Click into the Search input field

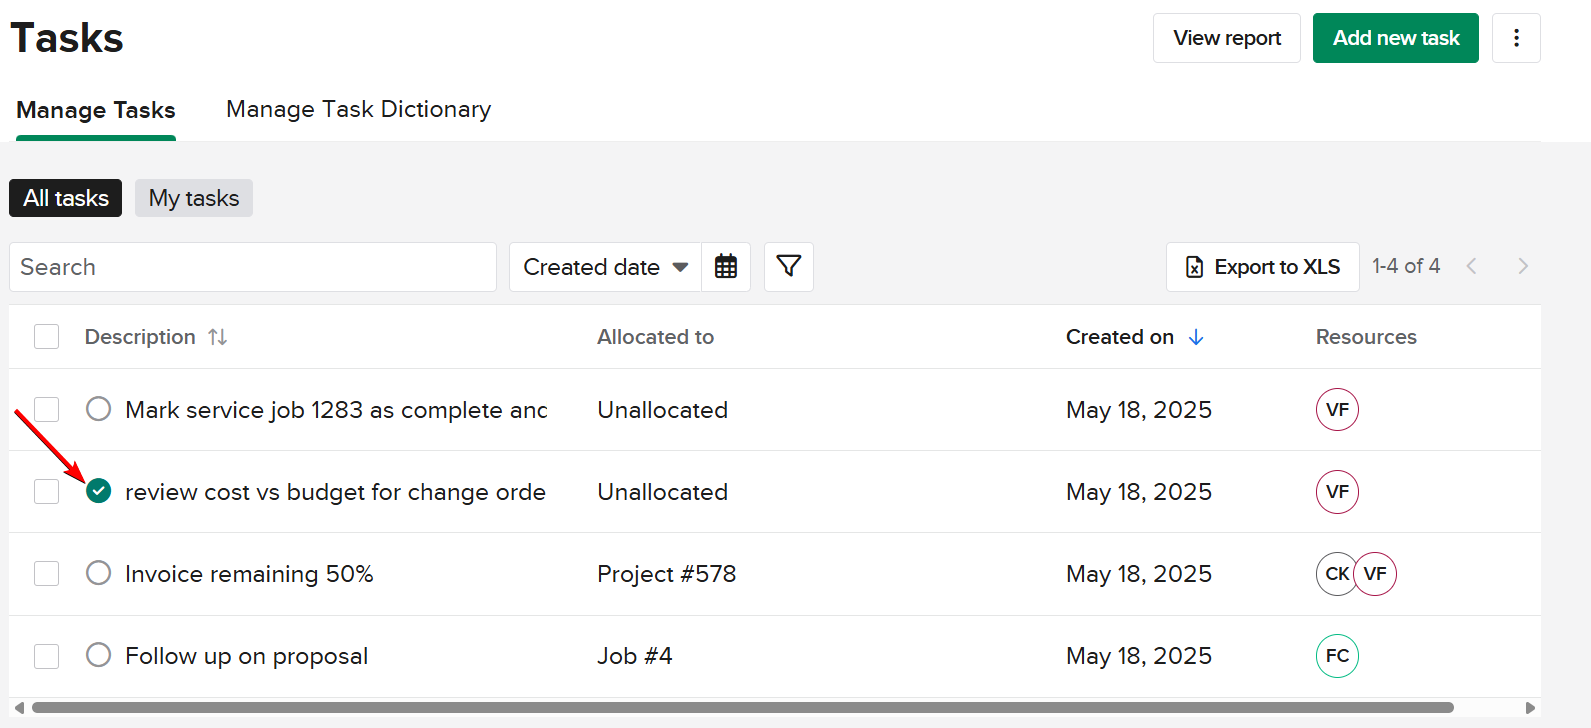click(x=253, y=267)
